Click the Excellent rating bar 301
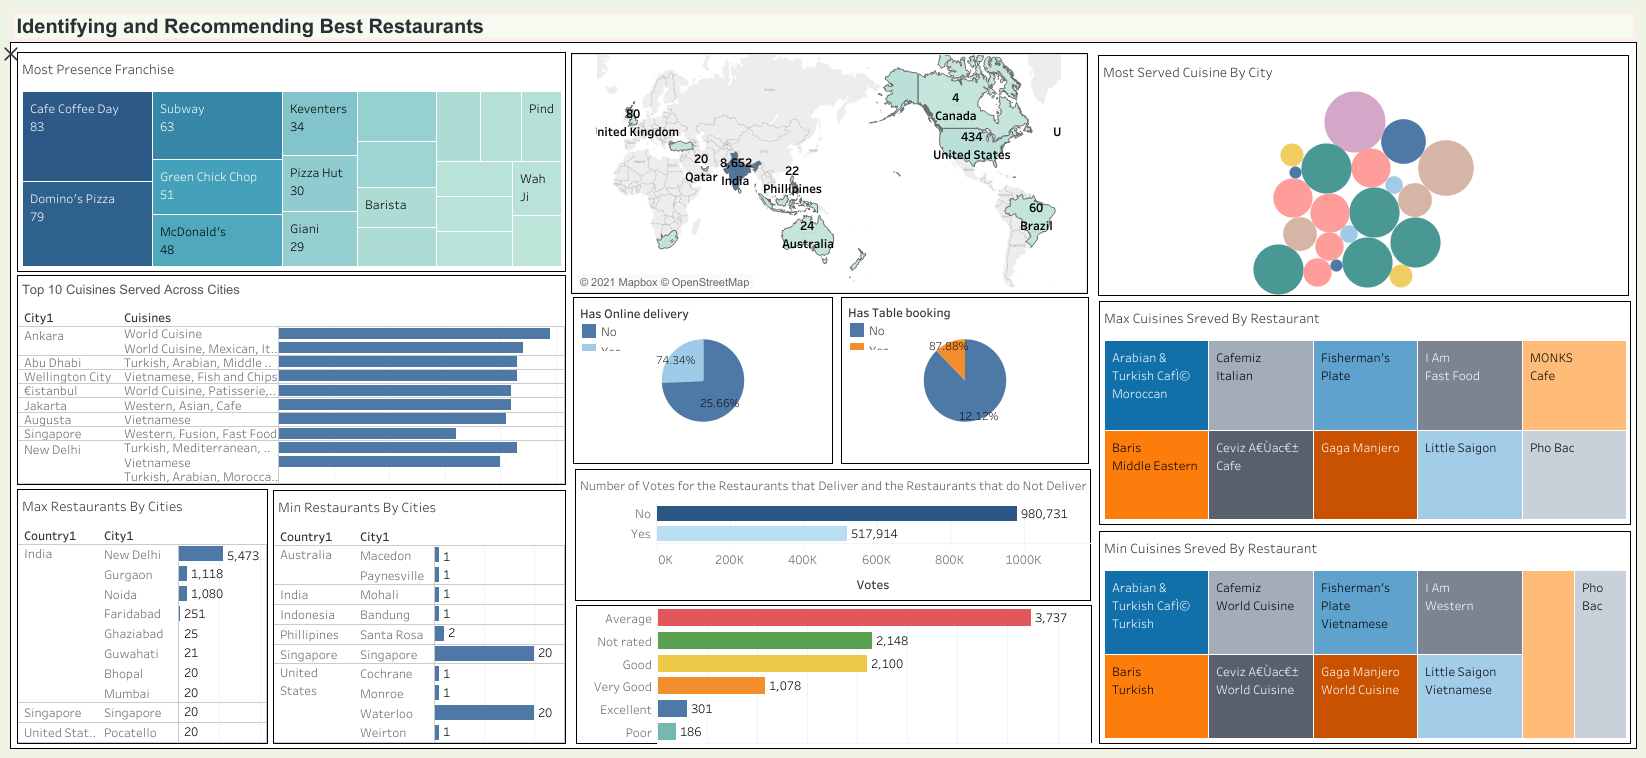 pyautogui.click(x=672, y=709)
